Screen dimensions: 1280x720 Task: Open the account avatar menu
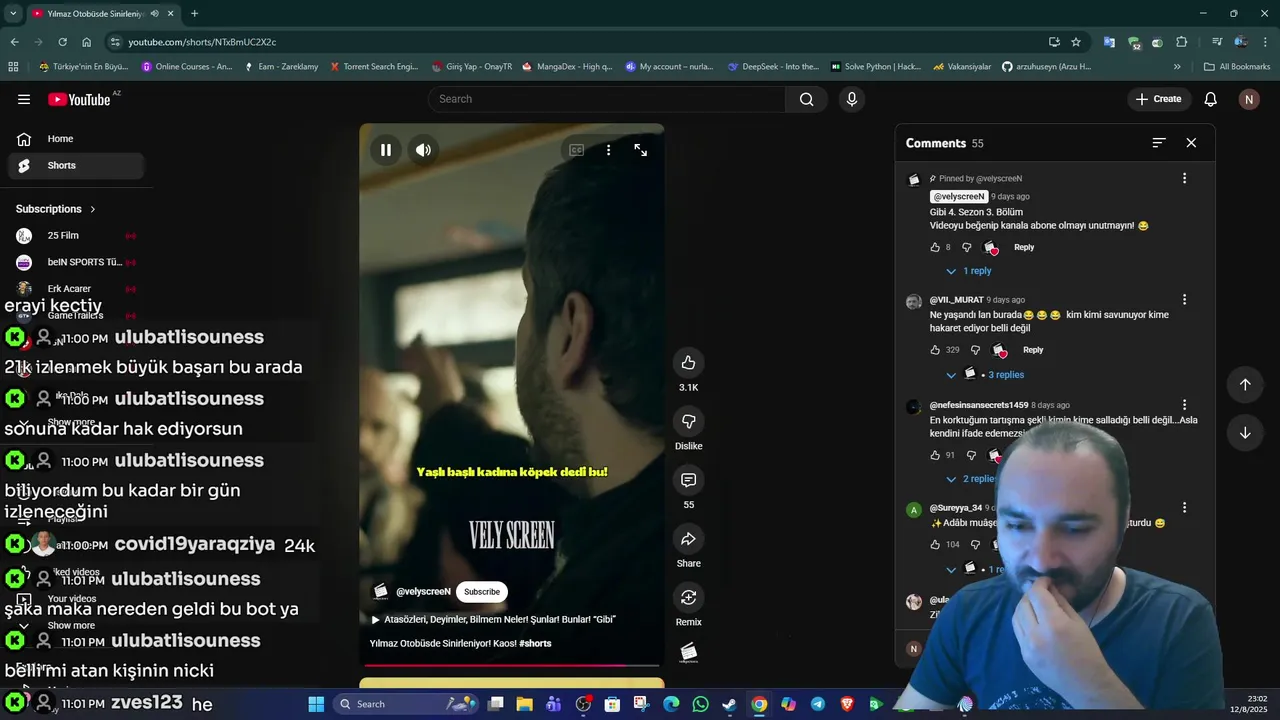click(x=1248, y=99)
